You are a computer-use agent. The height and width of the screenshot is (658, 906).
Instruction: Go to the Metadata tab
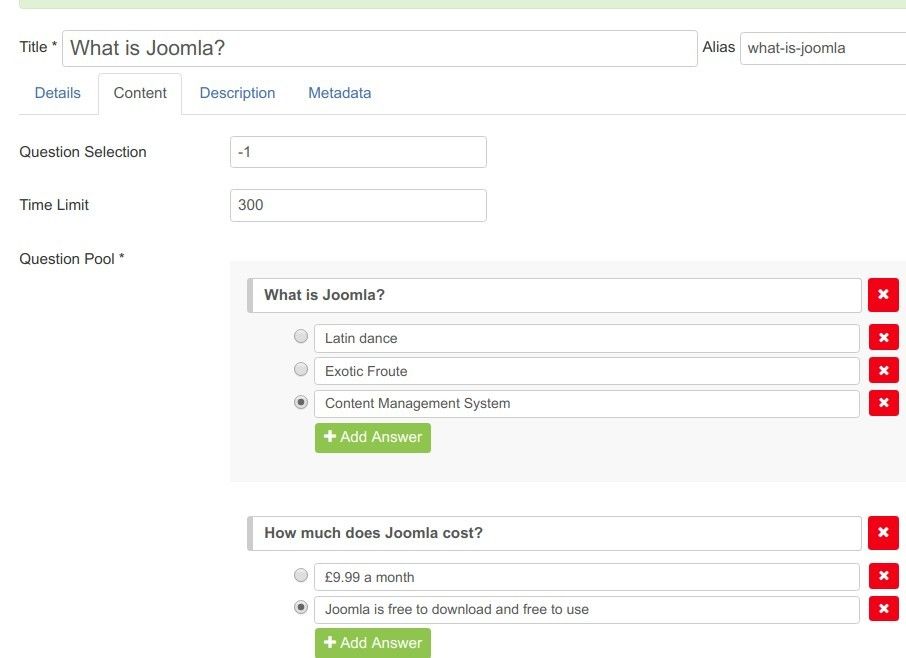(339, 93)
